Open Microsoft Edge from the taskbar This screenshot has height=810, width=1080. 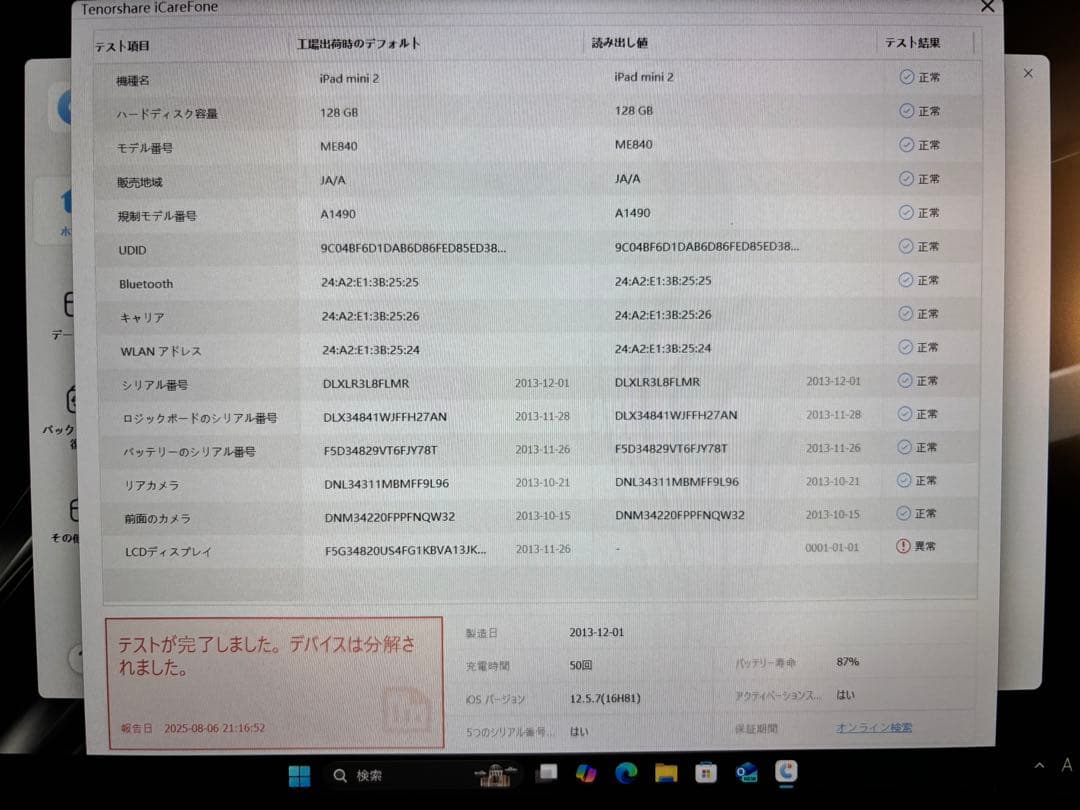click(627, 773)
